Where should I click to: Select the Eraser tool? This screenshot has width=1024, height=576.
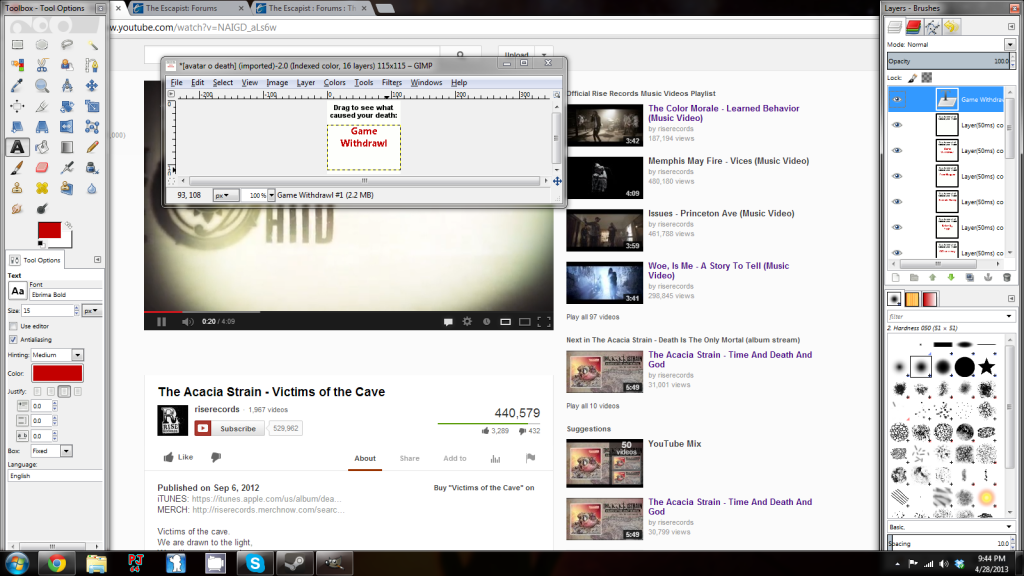coord(42,168)
